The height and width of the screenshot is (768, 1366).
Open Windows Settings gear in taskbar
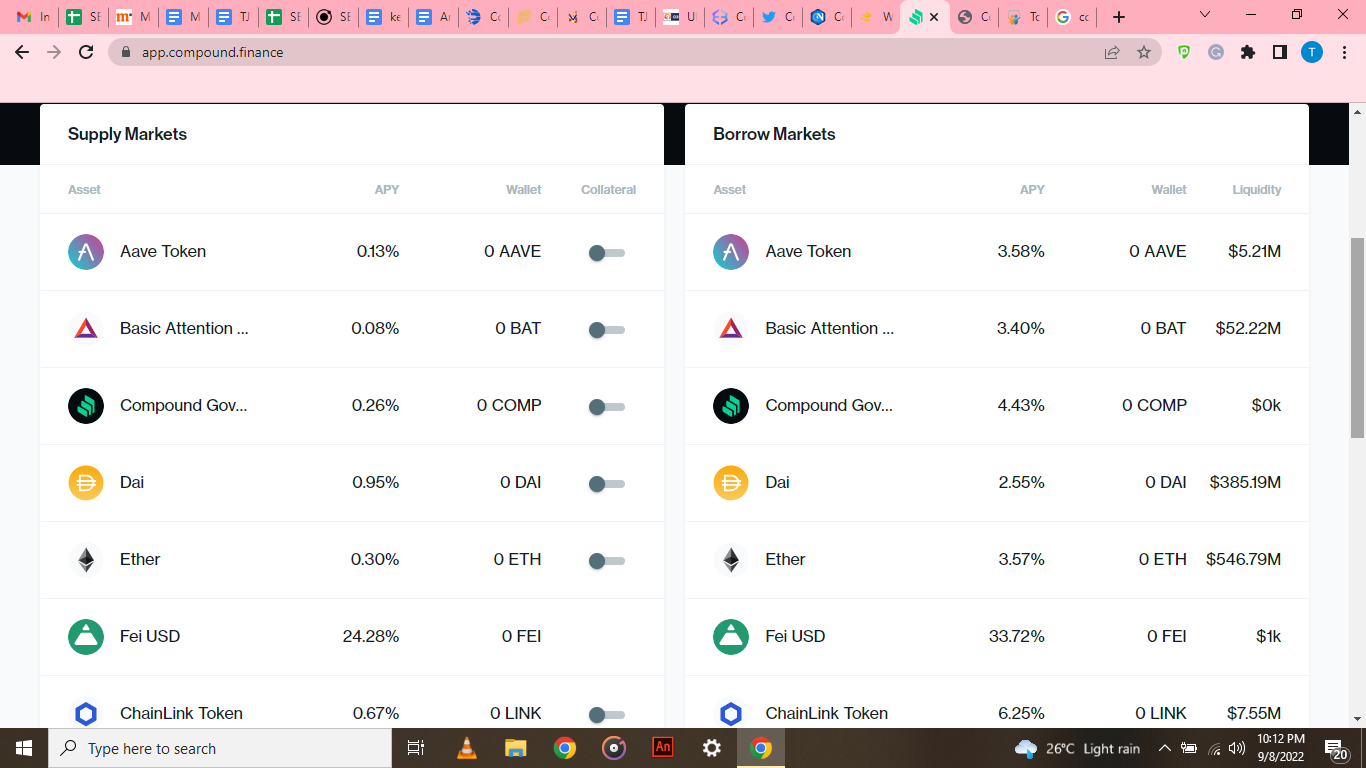[712, 748]
